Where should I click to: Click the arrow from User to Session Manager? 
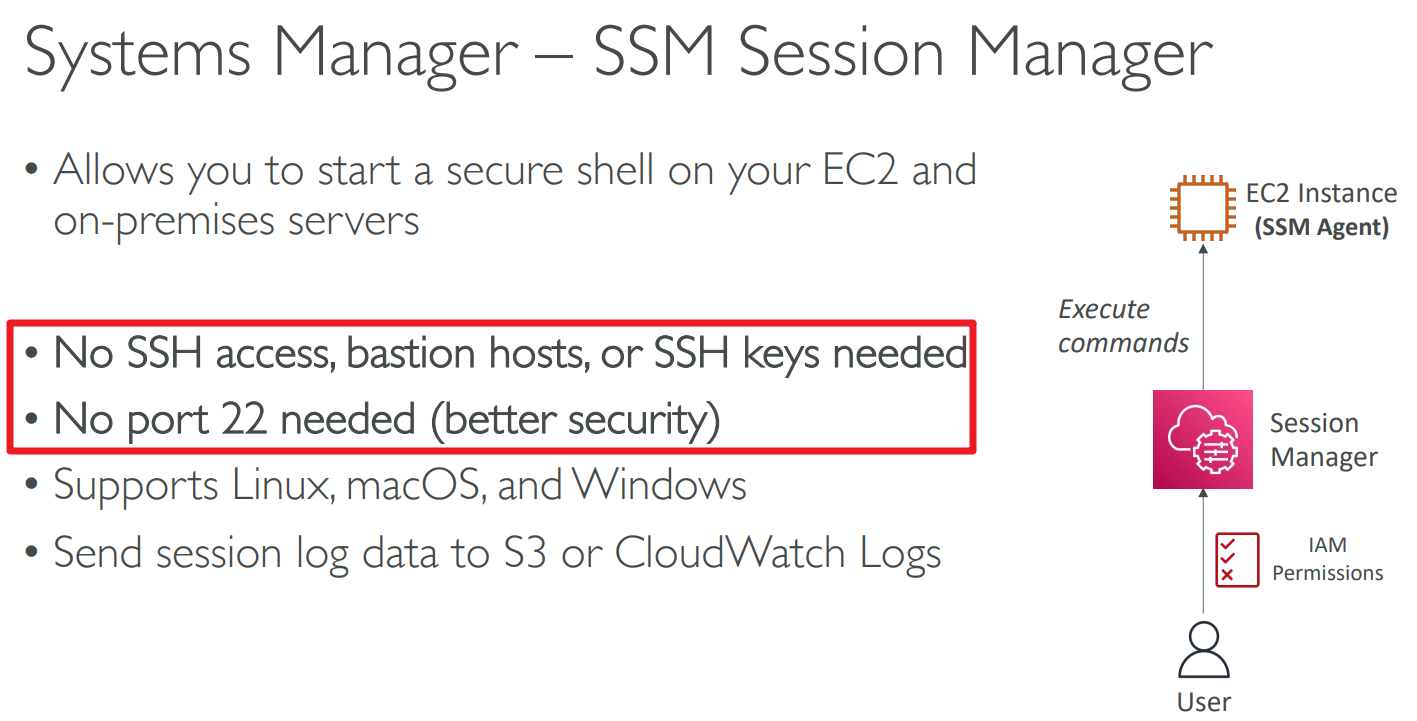pyautogui.click(x=1203, y=550)
